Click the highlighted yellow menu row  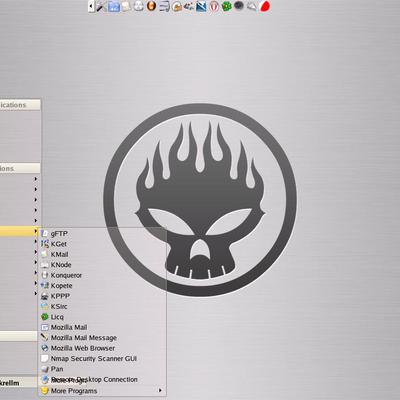[x=19, y=231]
